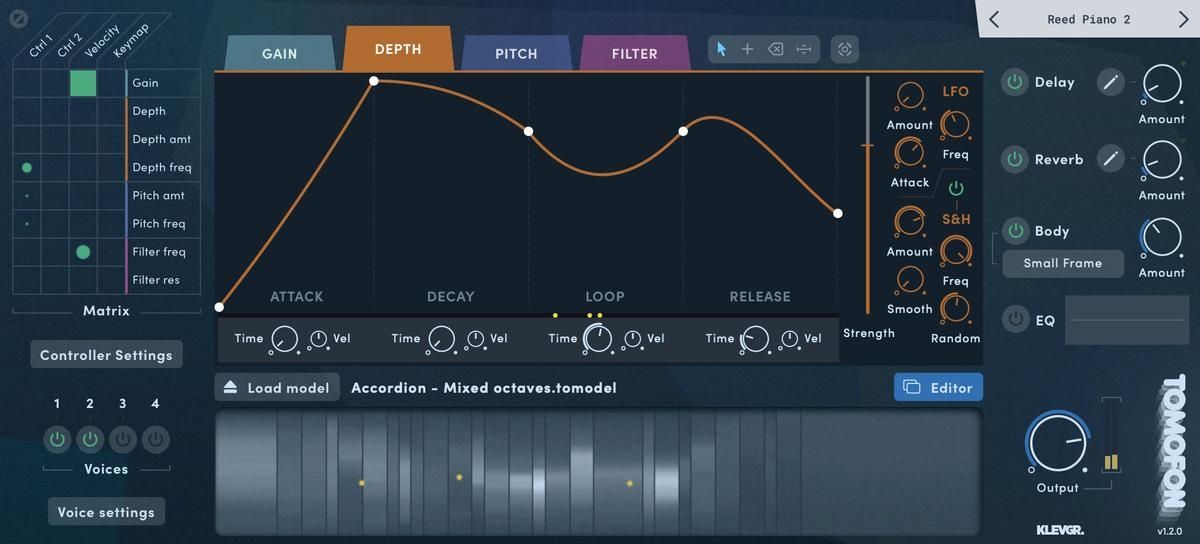The image size is (1200, 544).
Task: Click the Editor button
Action: 938,388
